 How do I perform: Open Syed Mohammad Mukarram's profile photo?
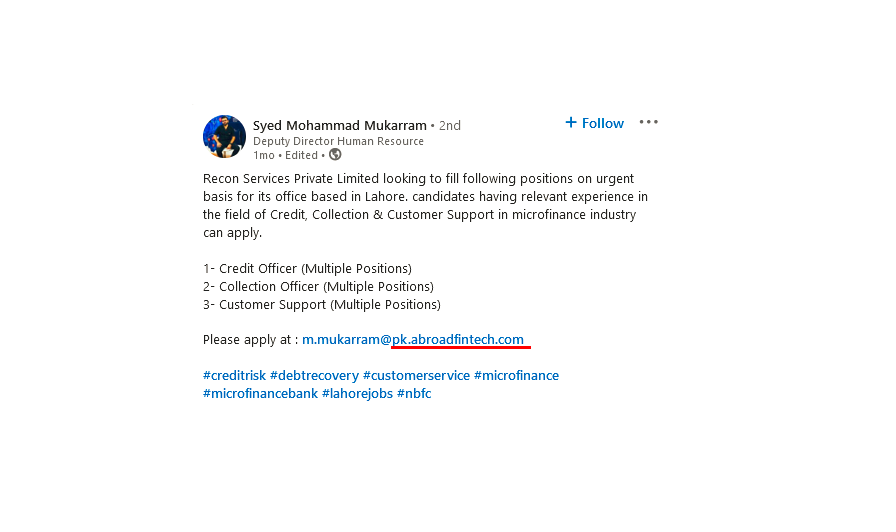click(x=225, y=137)
